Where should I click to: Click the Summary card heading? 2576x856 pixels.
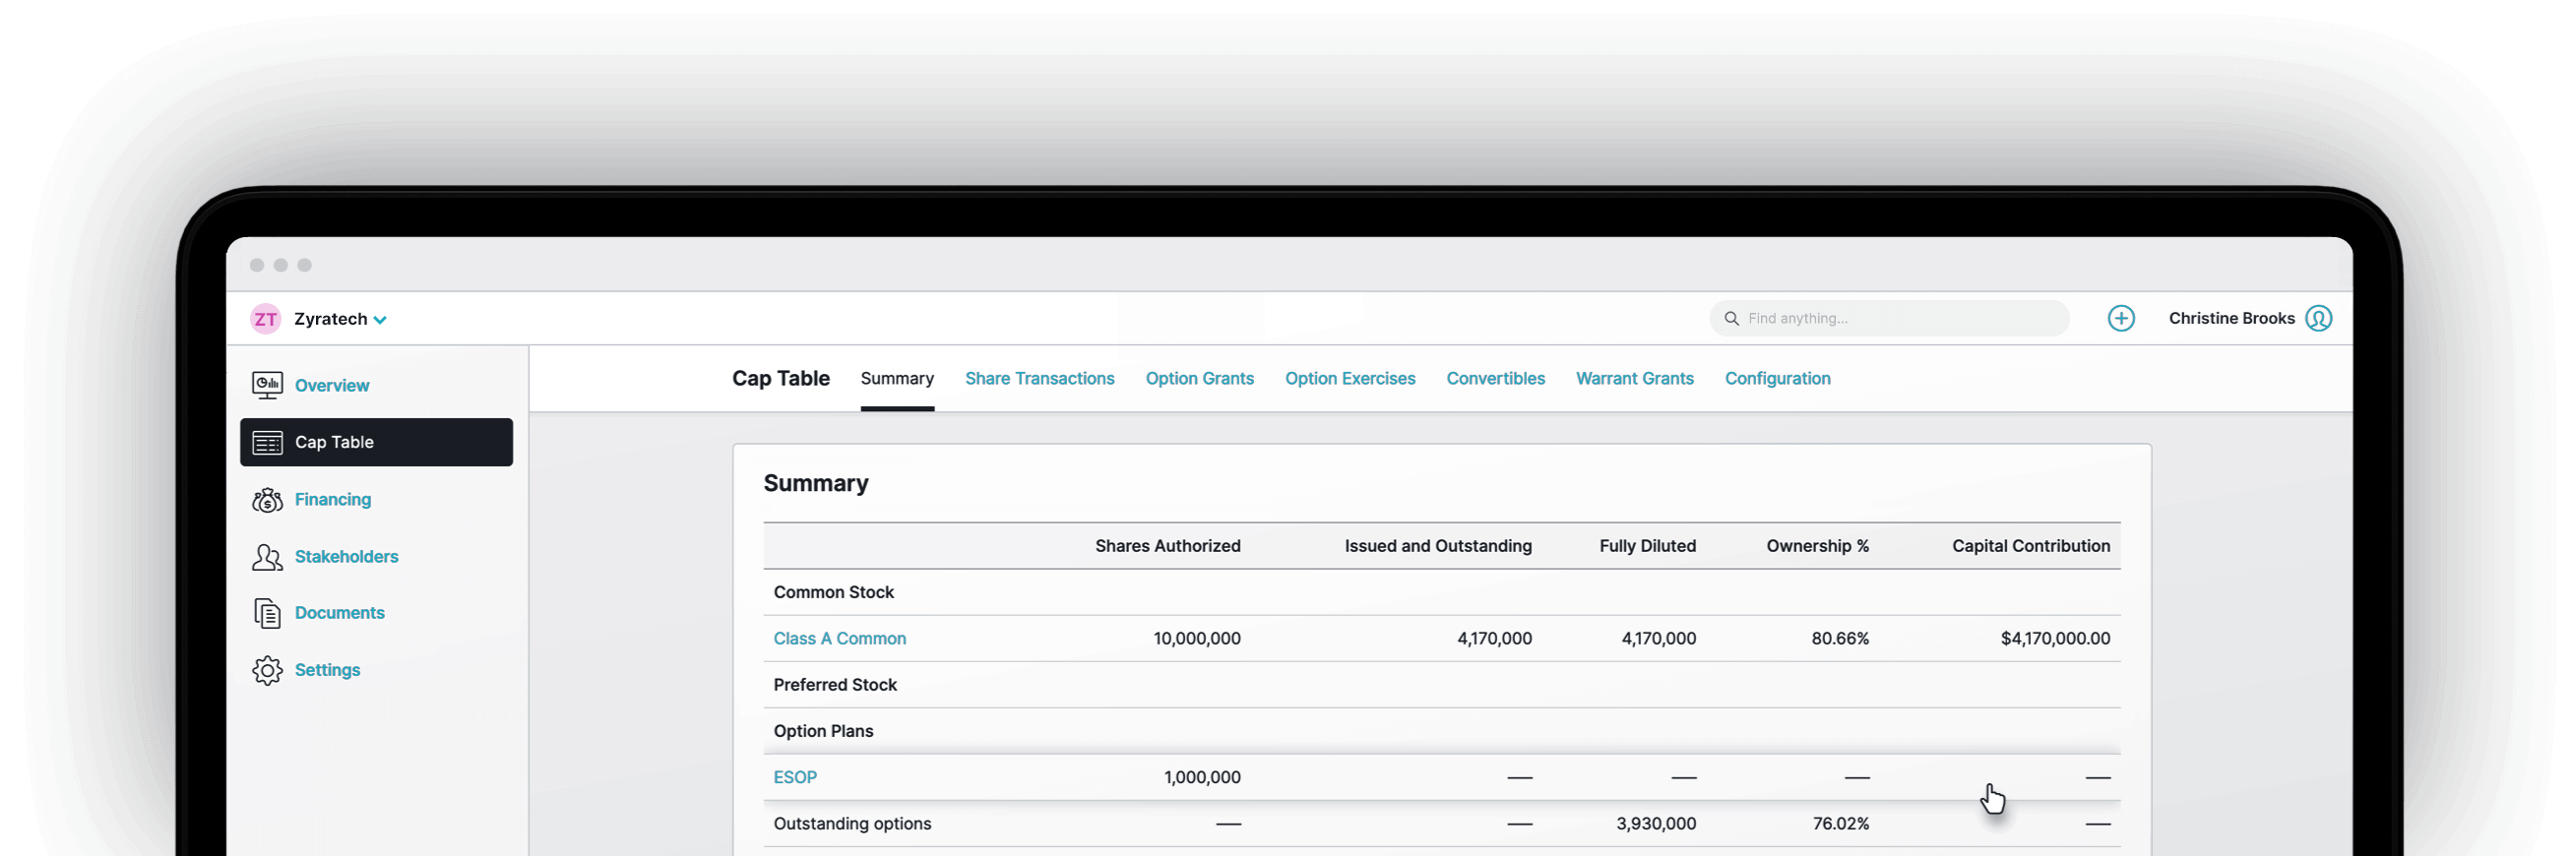[815, 484]
